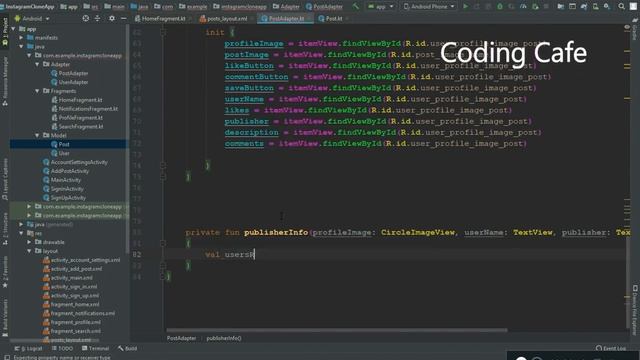The height and width of the screenshot is (360, 640).
Task: Open the Android Phone device dropdown
Action: click(429, 6)
